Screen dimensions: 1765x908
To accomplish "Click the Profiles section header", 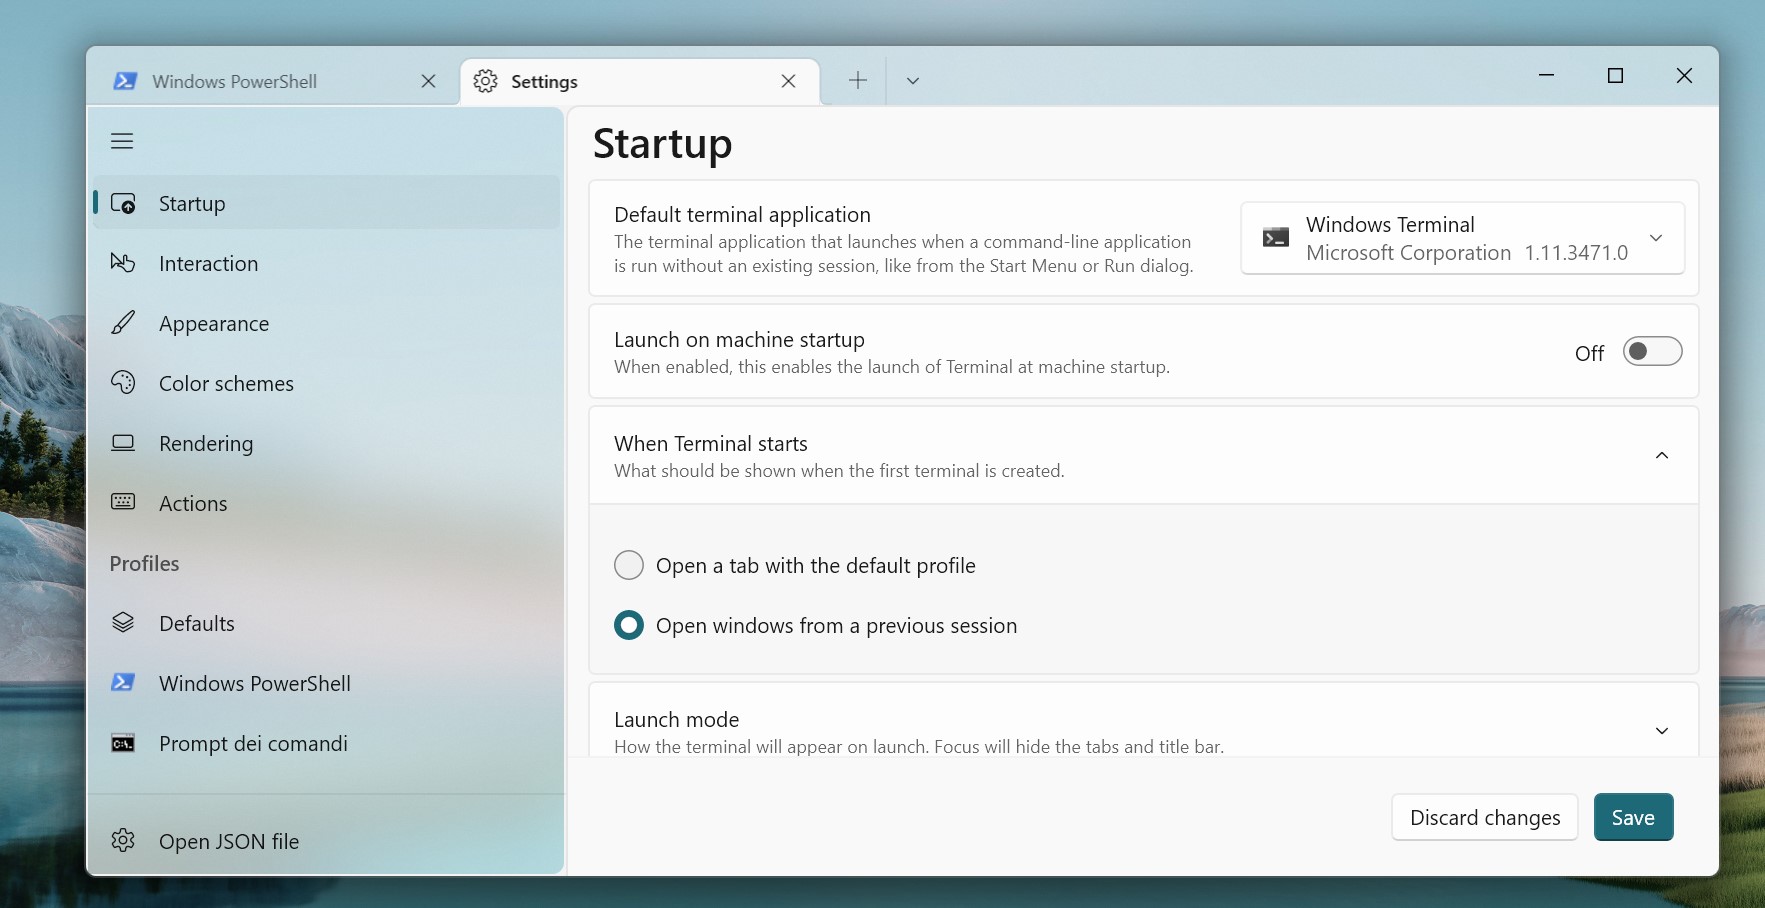I will point(144,563).
